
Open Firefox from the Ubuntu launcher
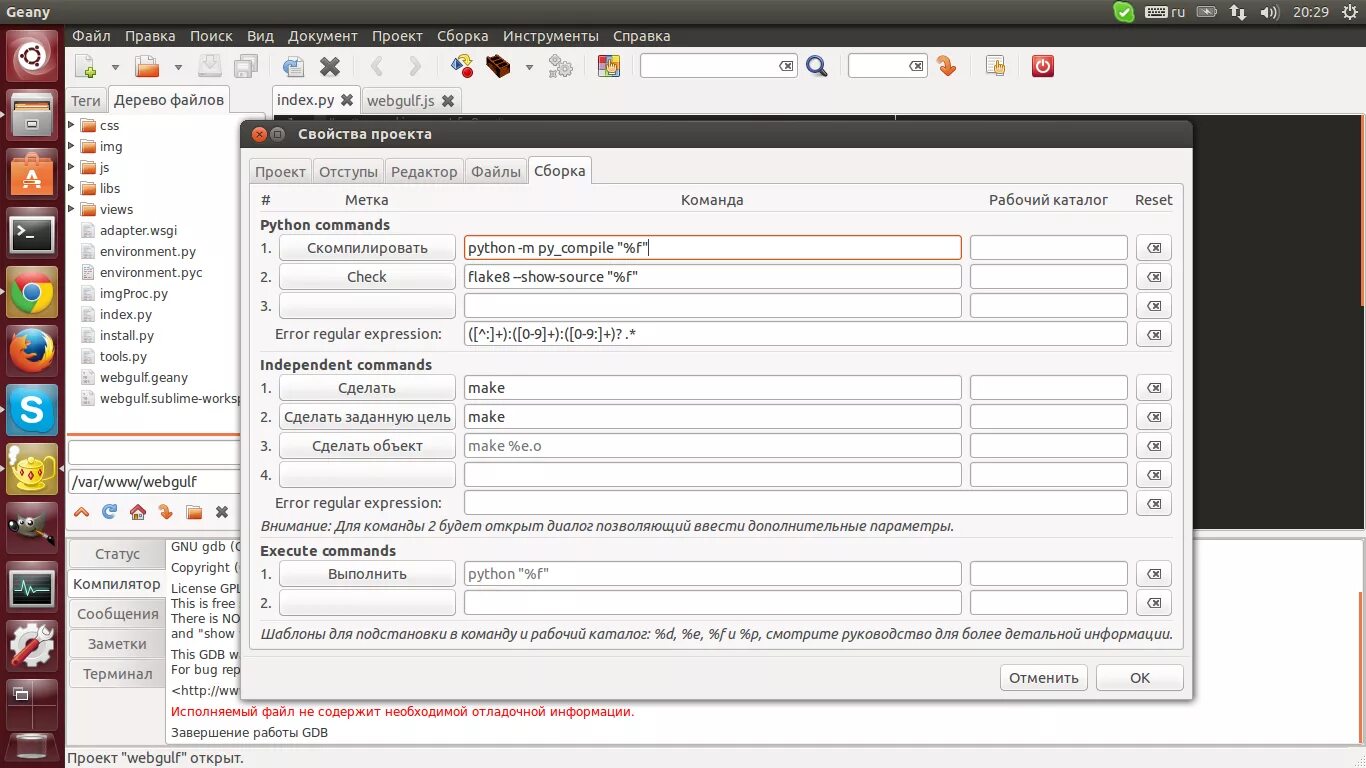pyautogui.click(x=32, y=351)
